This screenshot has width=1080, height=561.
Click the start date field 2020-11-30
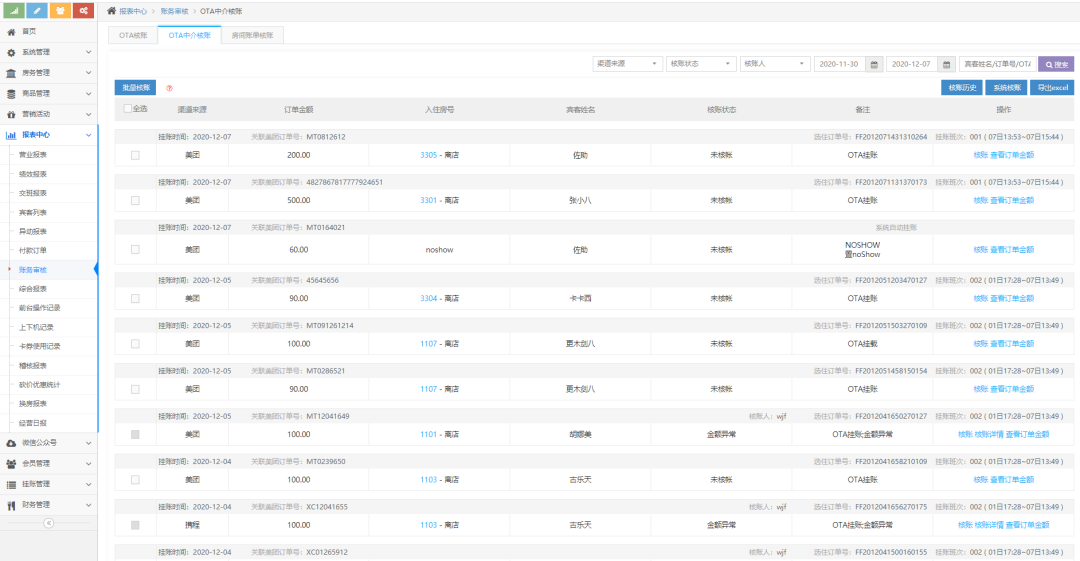(x=839, y=64)
